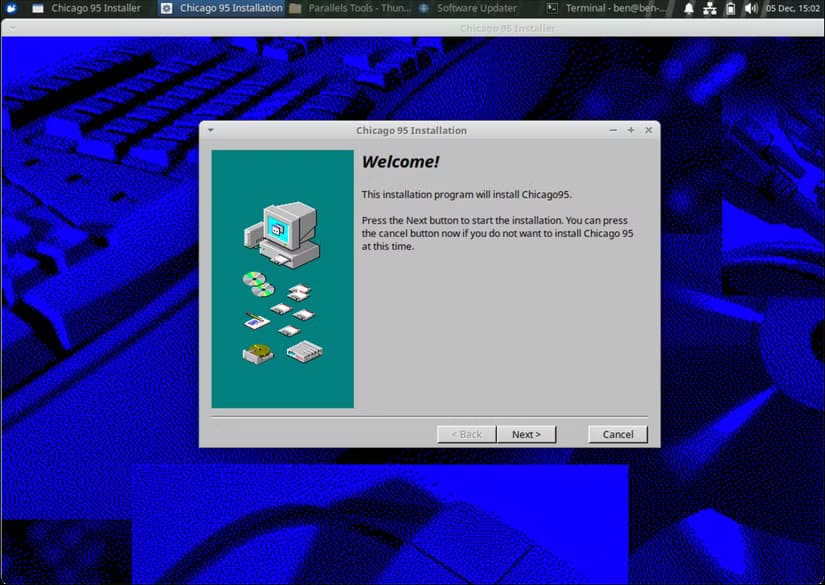Open the Chicago 95 Installation window menu arrow
Viewport: 825px width, 585px height.
(x=210, y=130)
